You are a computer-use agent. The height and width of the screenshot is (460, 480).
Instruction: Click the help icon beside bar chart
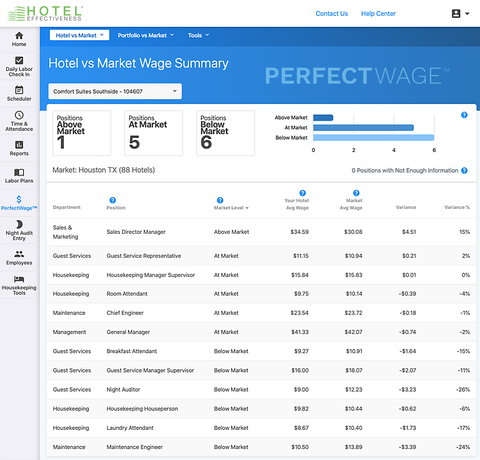(464, 115)
